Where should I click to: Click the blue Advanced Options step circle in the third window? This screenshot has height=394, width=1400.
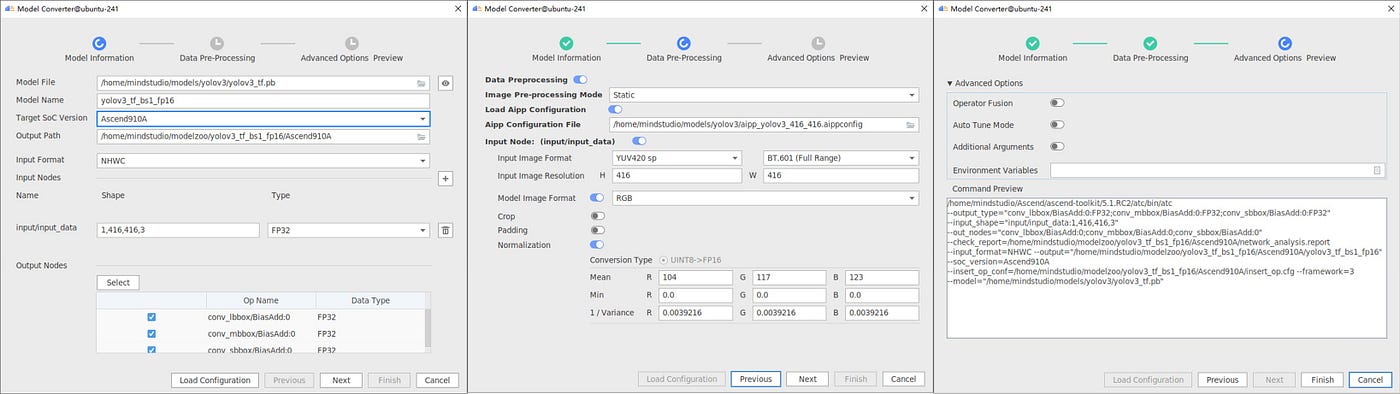(1284, 43)
